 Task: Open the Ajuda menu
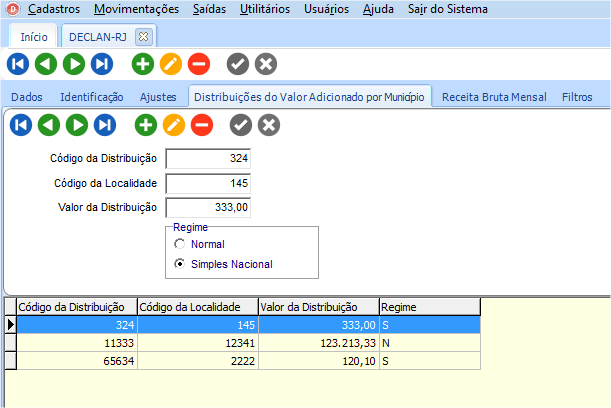point(378,9)
